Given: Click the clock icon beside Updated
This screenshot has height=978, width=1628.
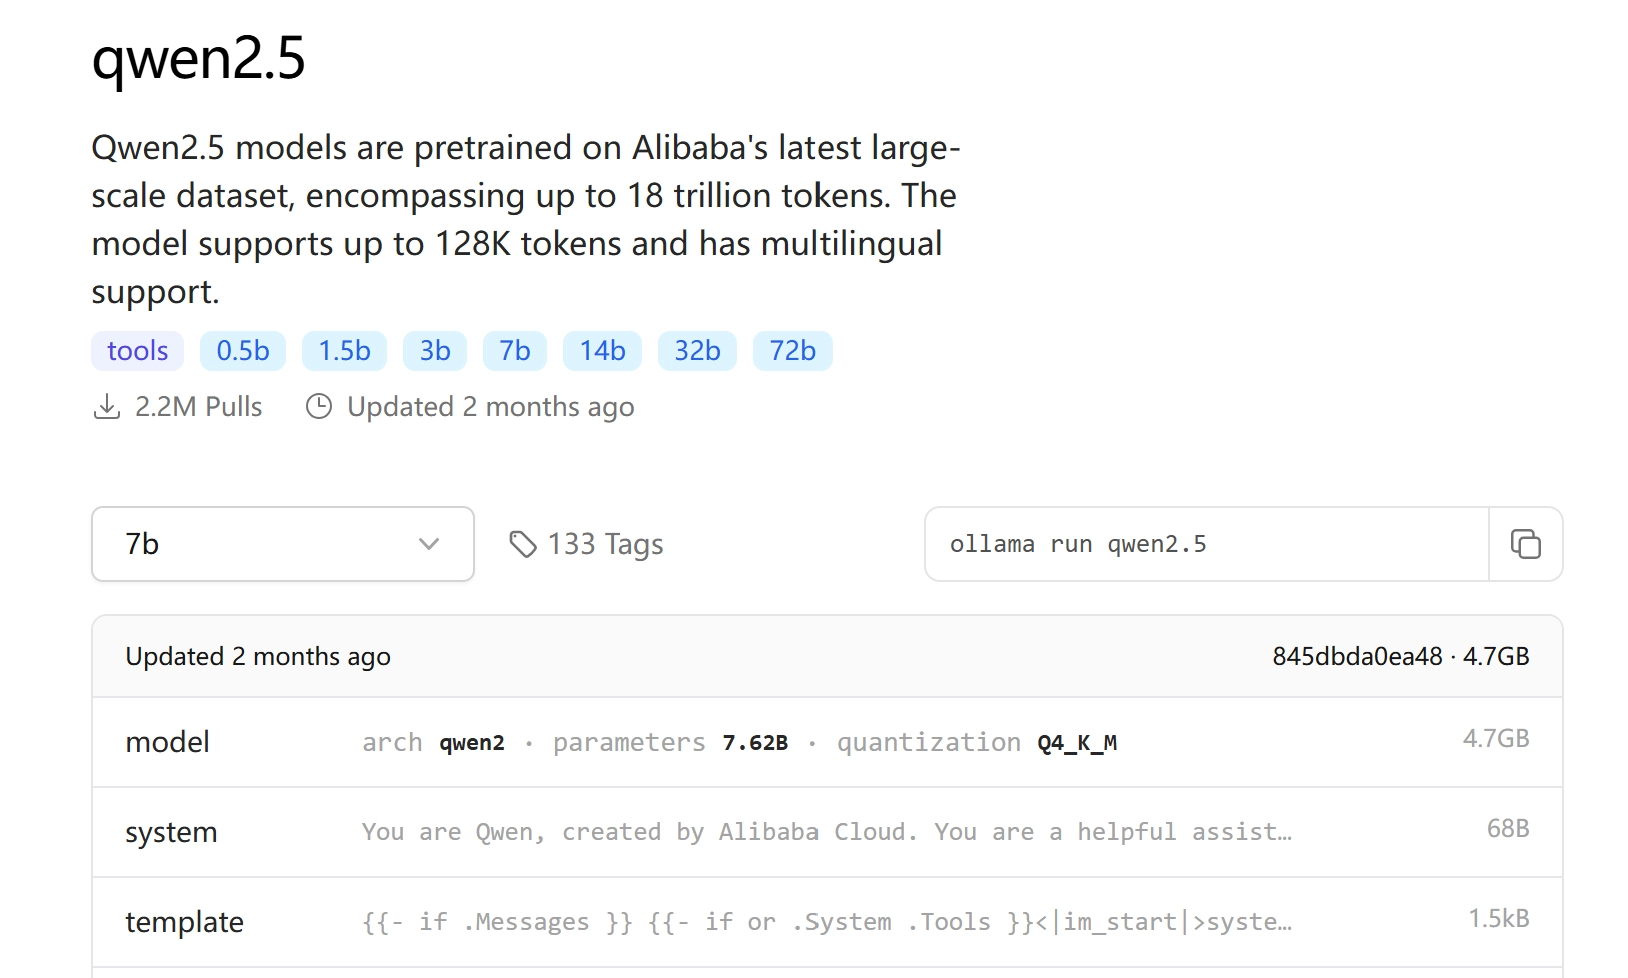Looking at the screenshot, I should point(319,407).
